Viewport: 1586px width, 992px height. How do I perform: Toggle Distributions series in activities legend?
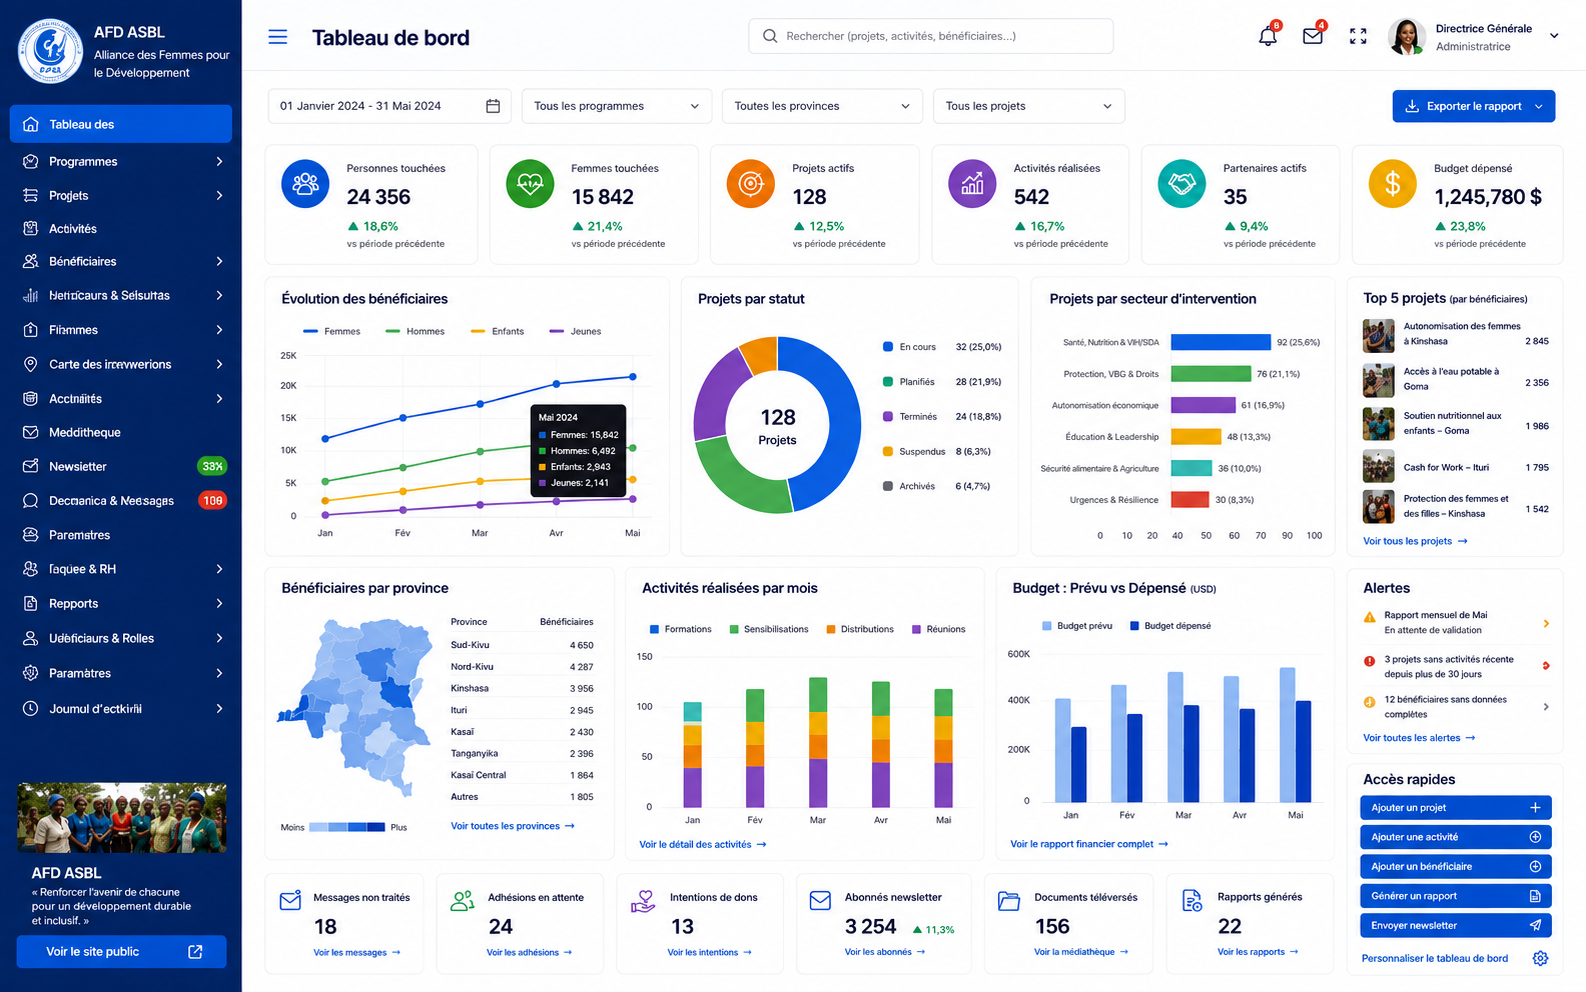pos(860,629)
